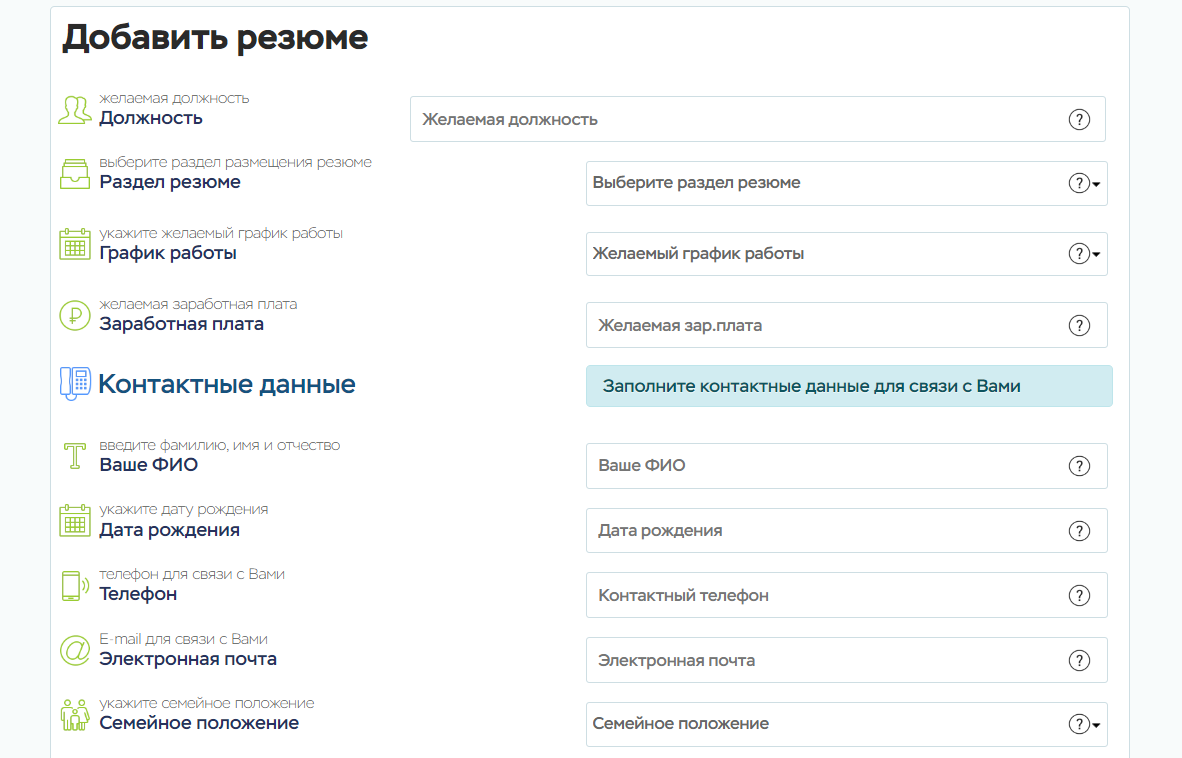The height and width of the screenshot is (758, 1182).
Task: Click the calendar icon next to График работы
Action: pos(75,244)
